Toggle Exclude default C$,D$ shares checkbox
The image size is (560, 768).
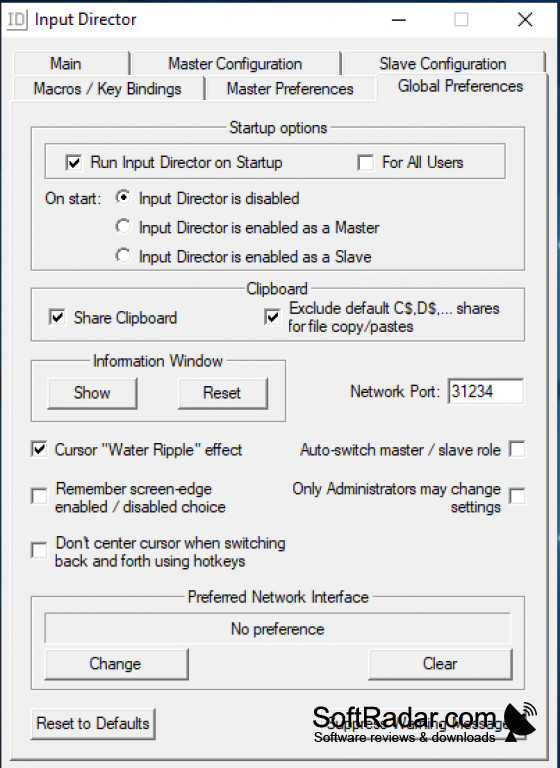click(x=272, y=317)
